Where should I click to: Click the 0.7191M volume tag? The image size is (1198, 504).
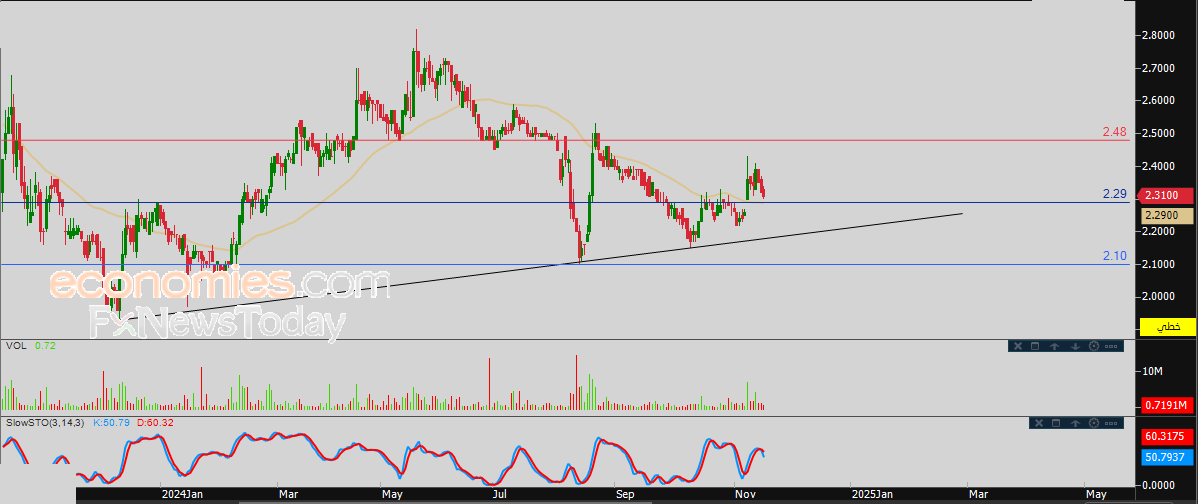click(x=1167, y=405)
